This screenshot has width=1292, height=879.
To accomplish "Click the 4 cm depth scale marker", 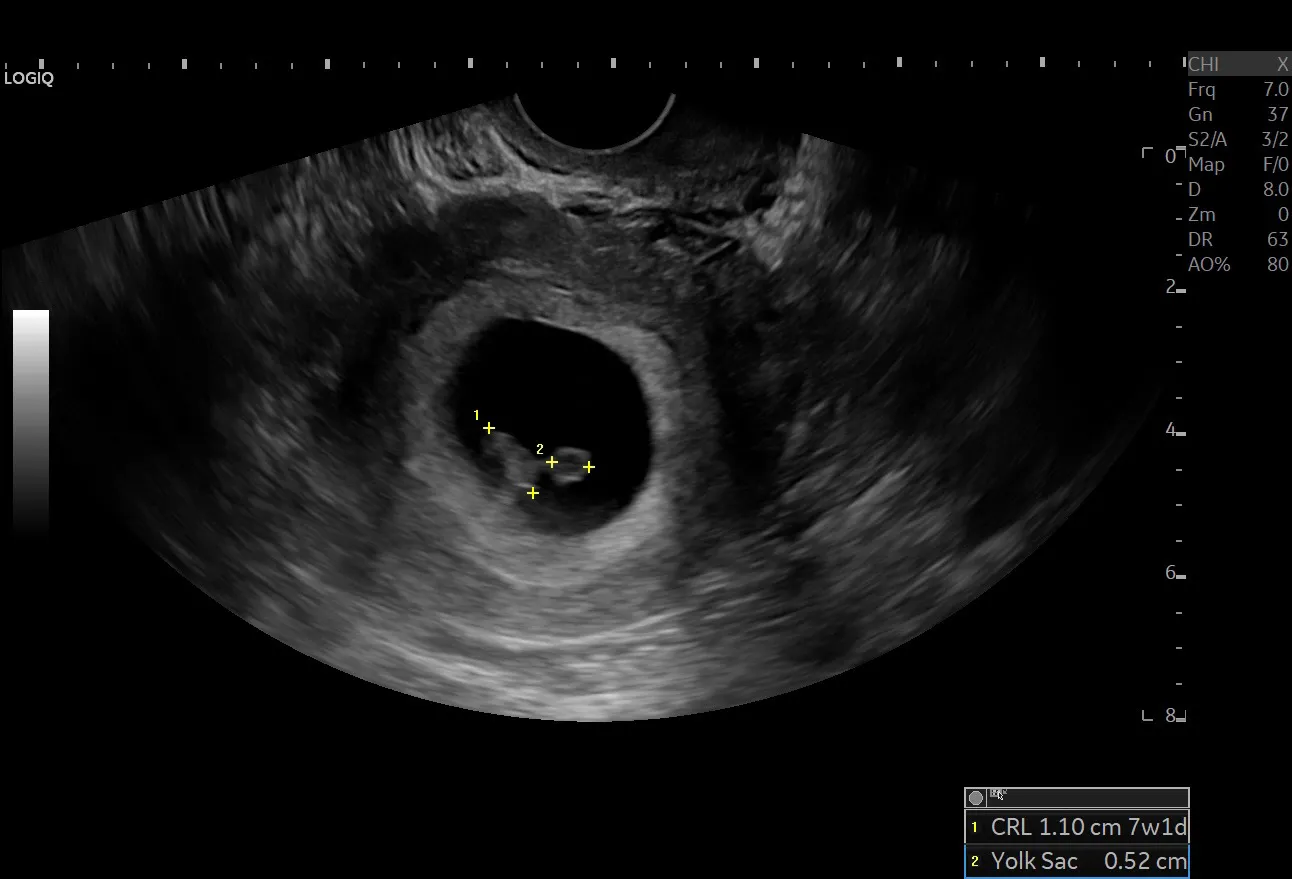I will pos(1171,430).
